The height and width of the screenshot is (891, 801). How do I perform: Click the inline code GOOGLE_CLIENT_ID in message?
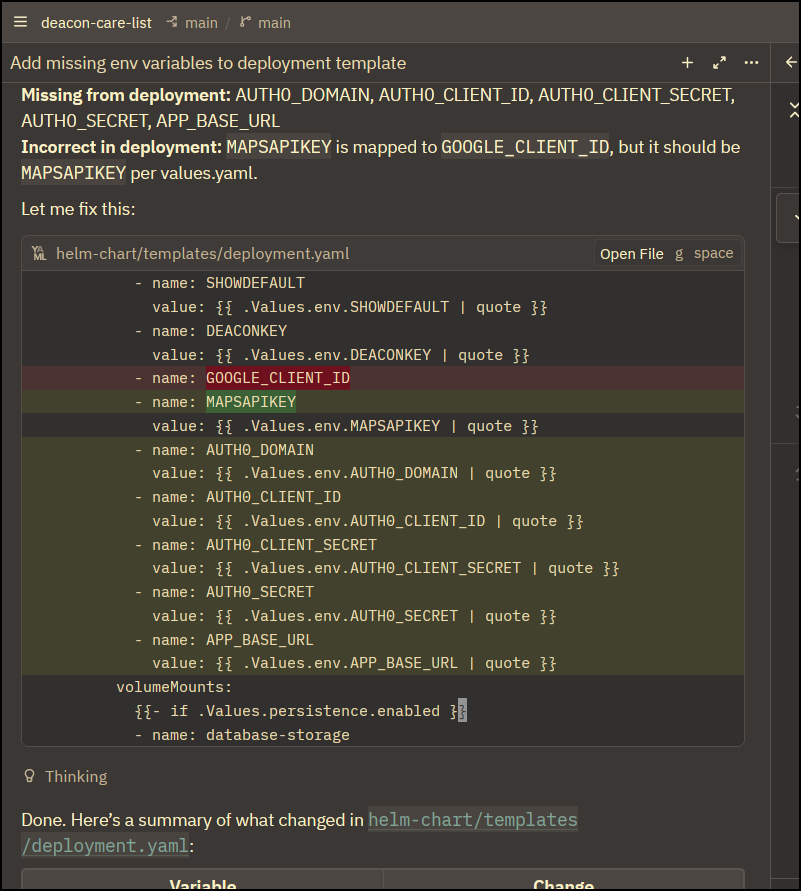(x=525, y=147)
